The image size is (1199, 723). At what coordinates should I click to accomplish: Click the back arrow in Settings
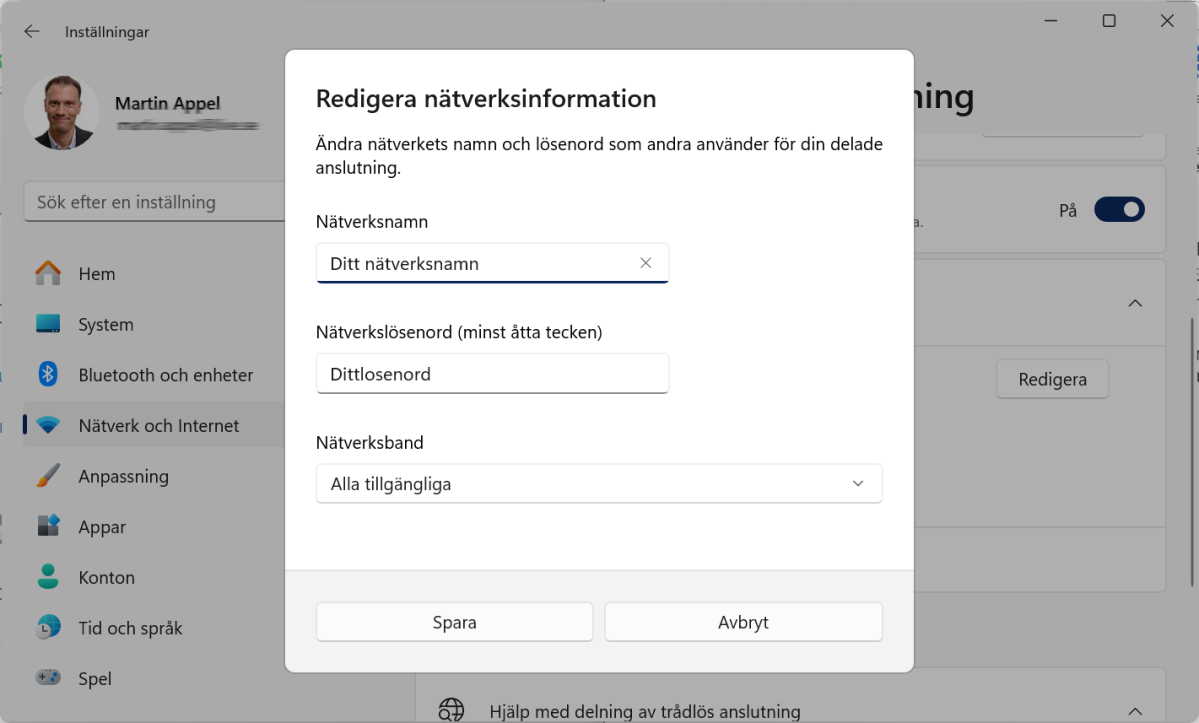(x=31, y=31)
